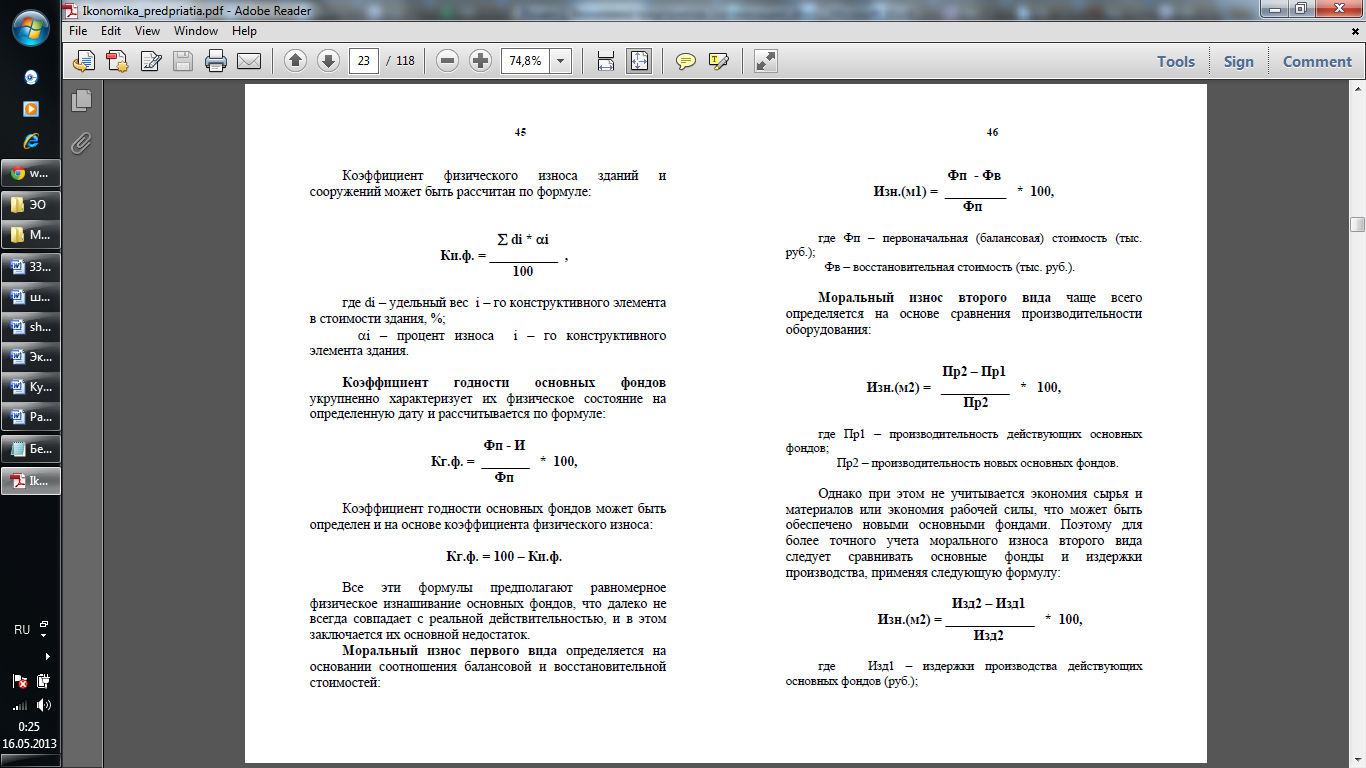Click the Save floppy disk icon
This screenshot has width=1366, height=768.
point(182,61)
